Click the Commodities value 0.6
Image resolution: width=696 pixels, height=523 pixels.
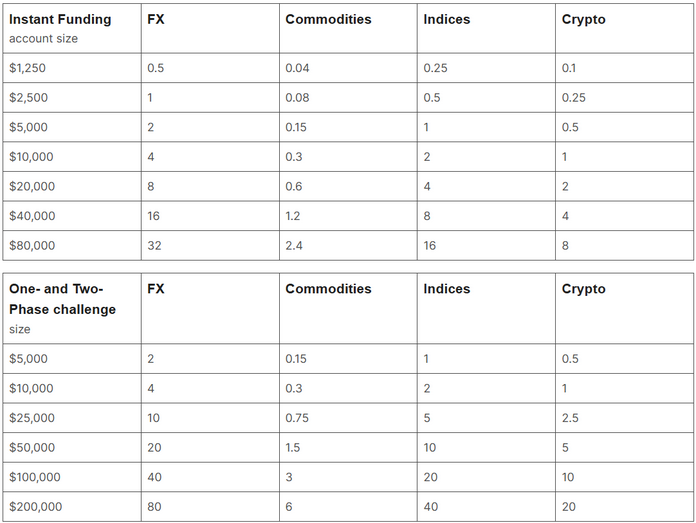click(294, 186)
